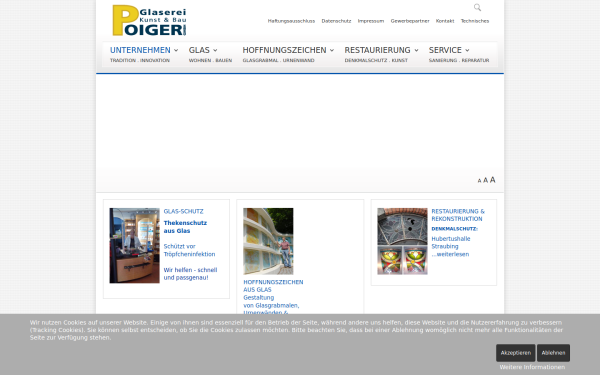Click the pharmacy counter glass thumbnail
Image resolution: width=600 pixels, height=375 pixels.
(134, 246)
